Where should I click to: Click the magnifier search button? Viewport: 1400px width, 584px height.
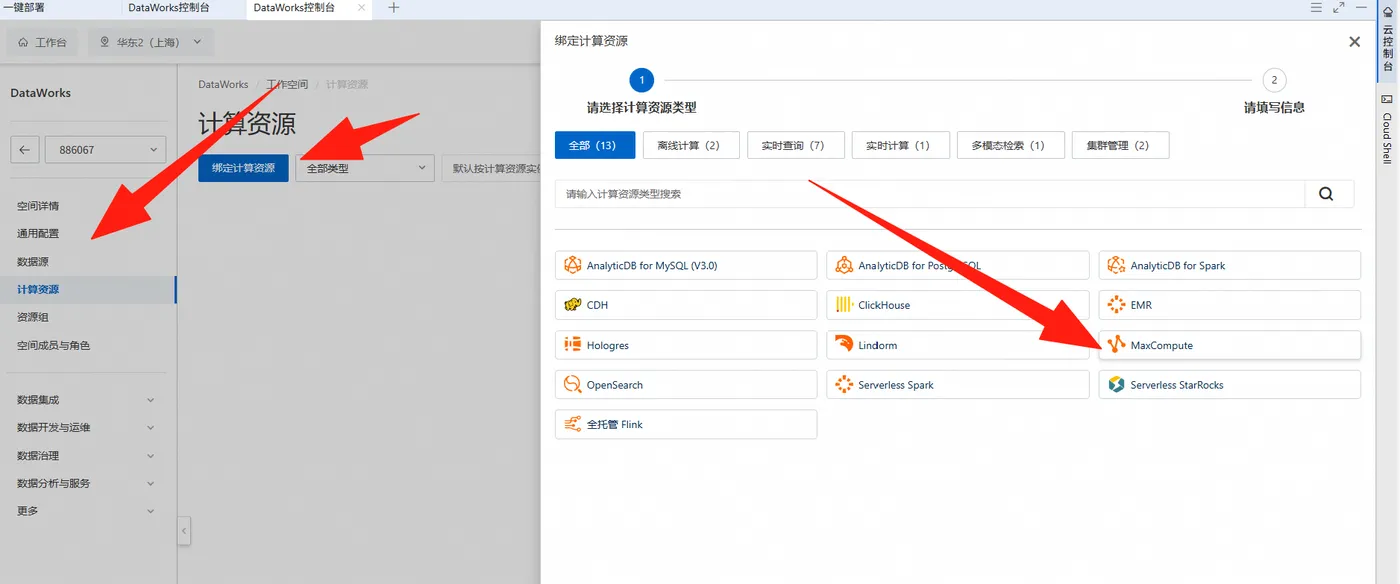[1328, 194]
